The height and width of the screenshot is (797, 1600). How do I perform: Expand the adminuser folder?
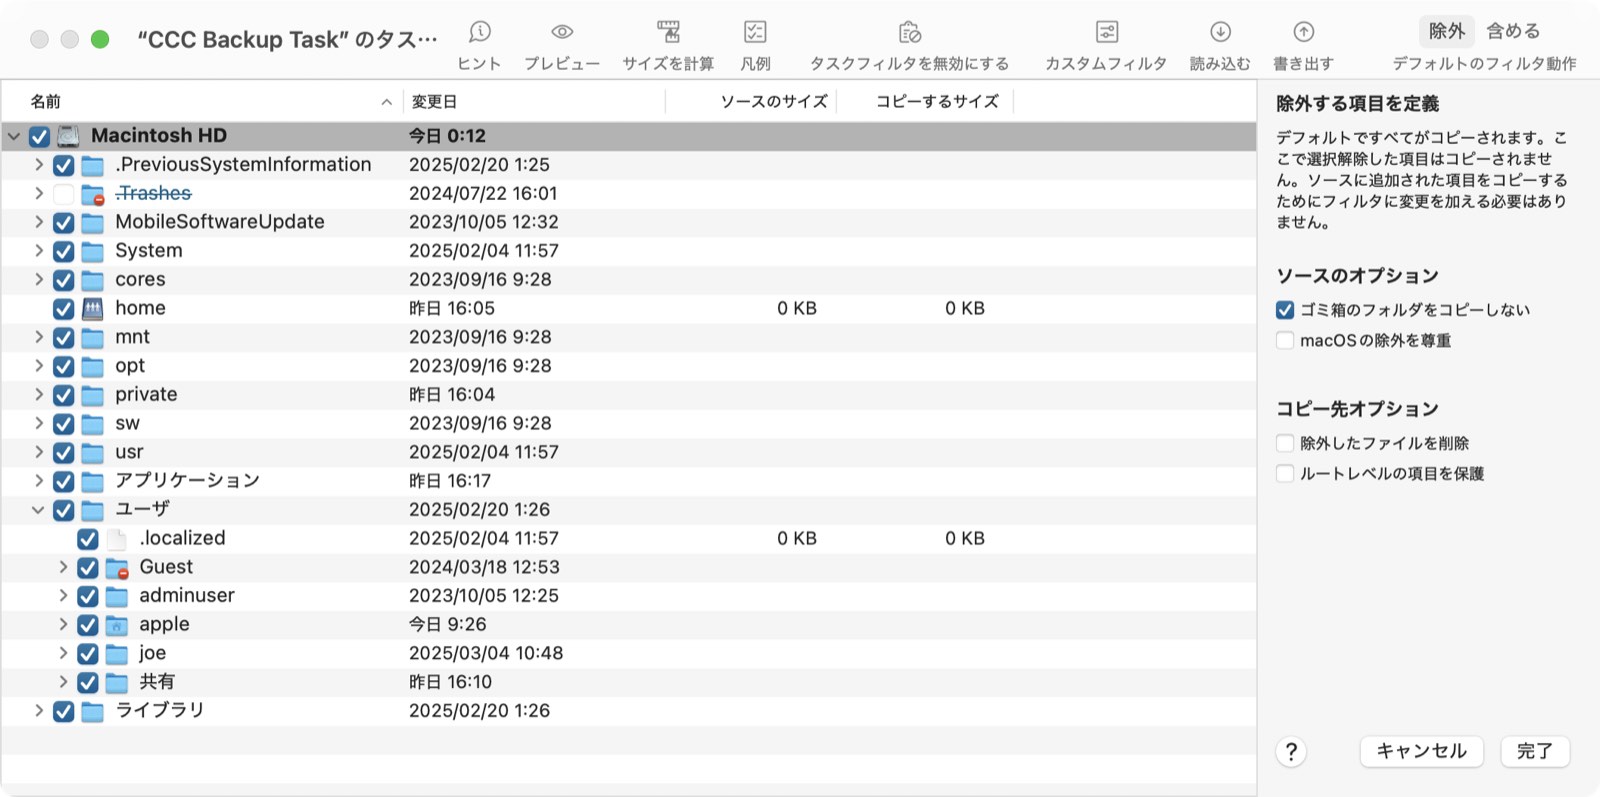point(63,596)
